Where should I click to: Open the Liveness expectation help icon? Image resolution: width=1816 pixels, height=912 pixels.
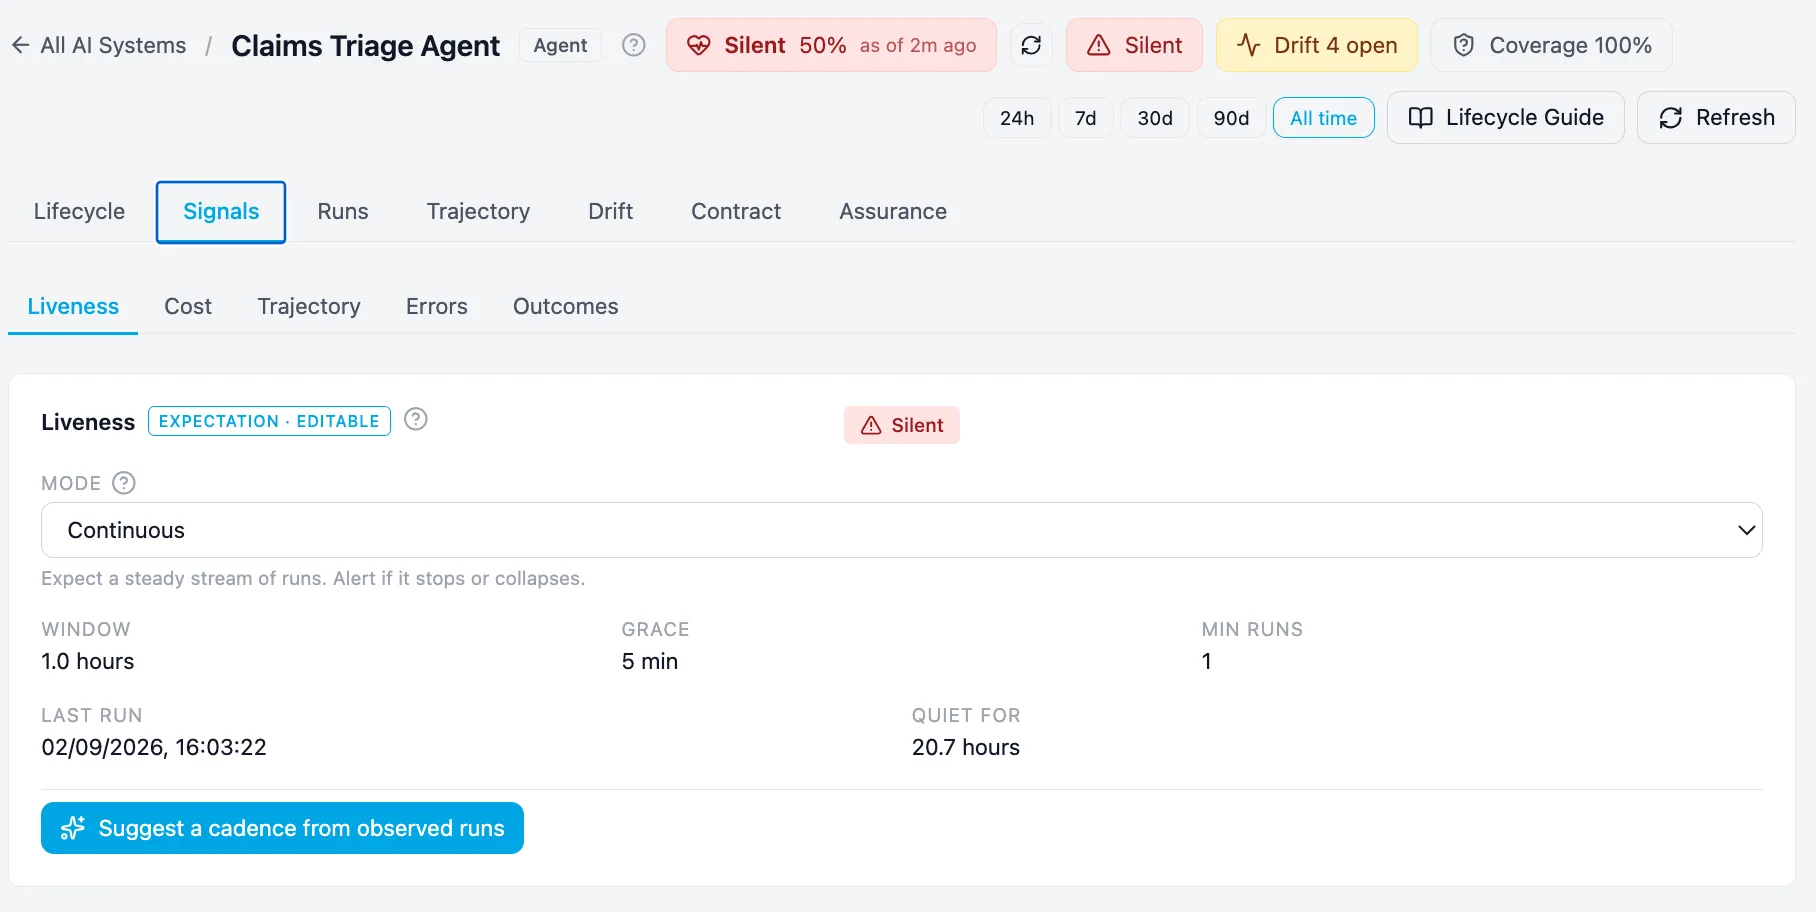tap(416, 419)
